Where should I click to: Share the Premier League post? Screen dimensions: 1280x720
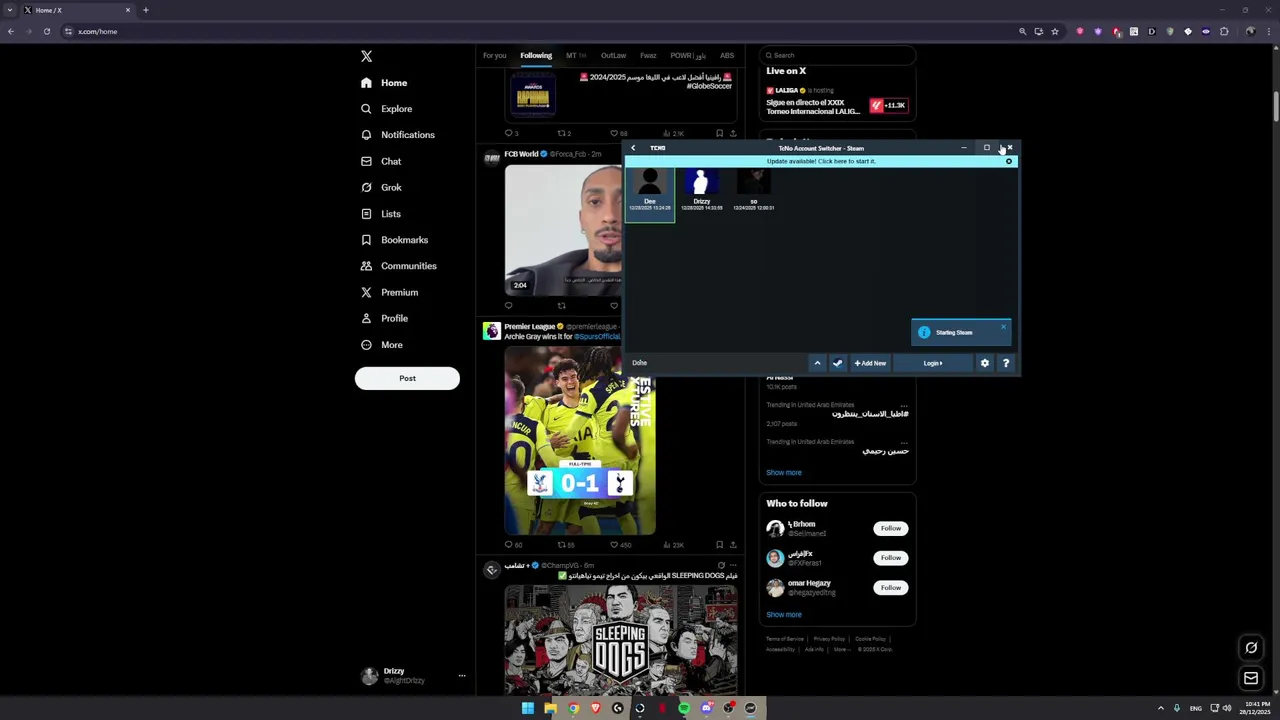coord(733,545)
